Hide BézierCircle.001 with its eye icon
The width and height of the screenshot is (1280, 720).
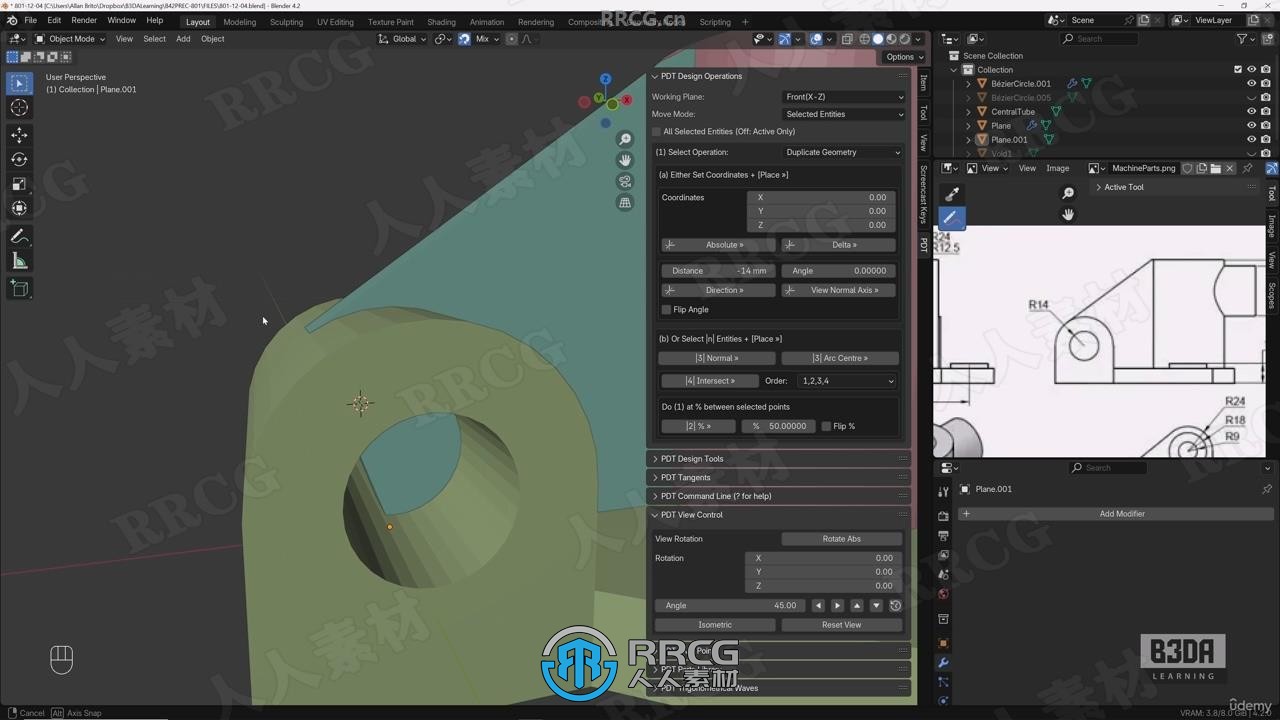click(x=1251, y=84)
